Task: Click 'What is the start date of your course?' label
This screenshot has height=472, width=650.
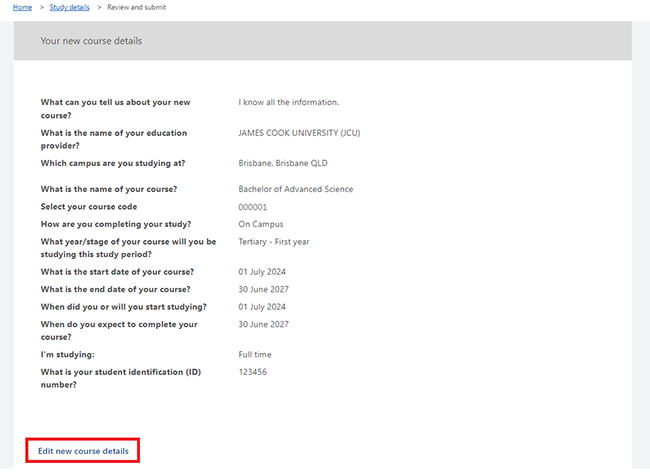Action: tap(117, 272)
